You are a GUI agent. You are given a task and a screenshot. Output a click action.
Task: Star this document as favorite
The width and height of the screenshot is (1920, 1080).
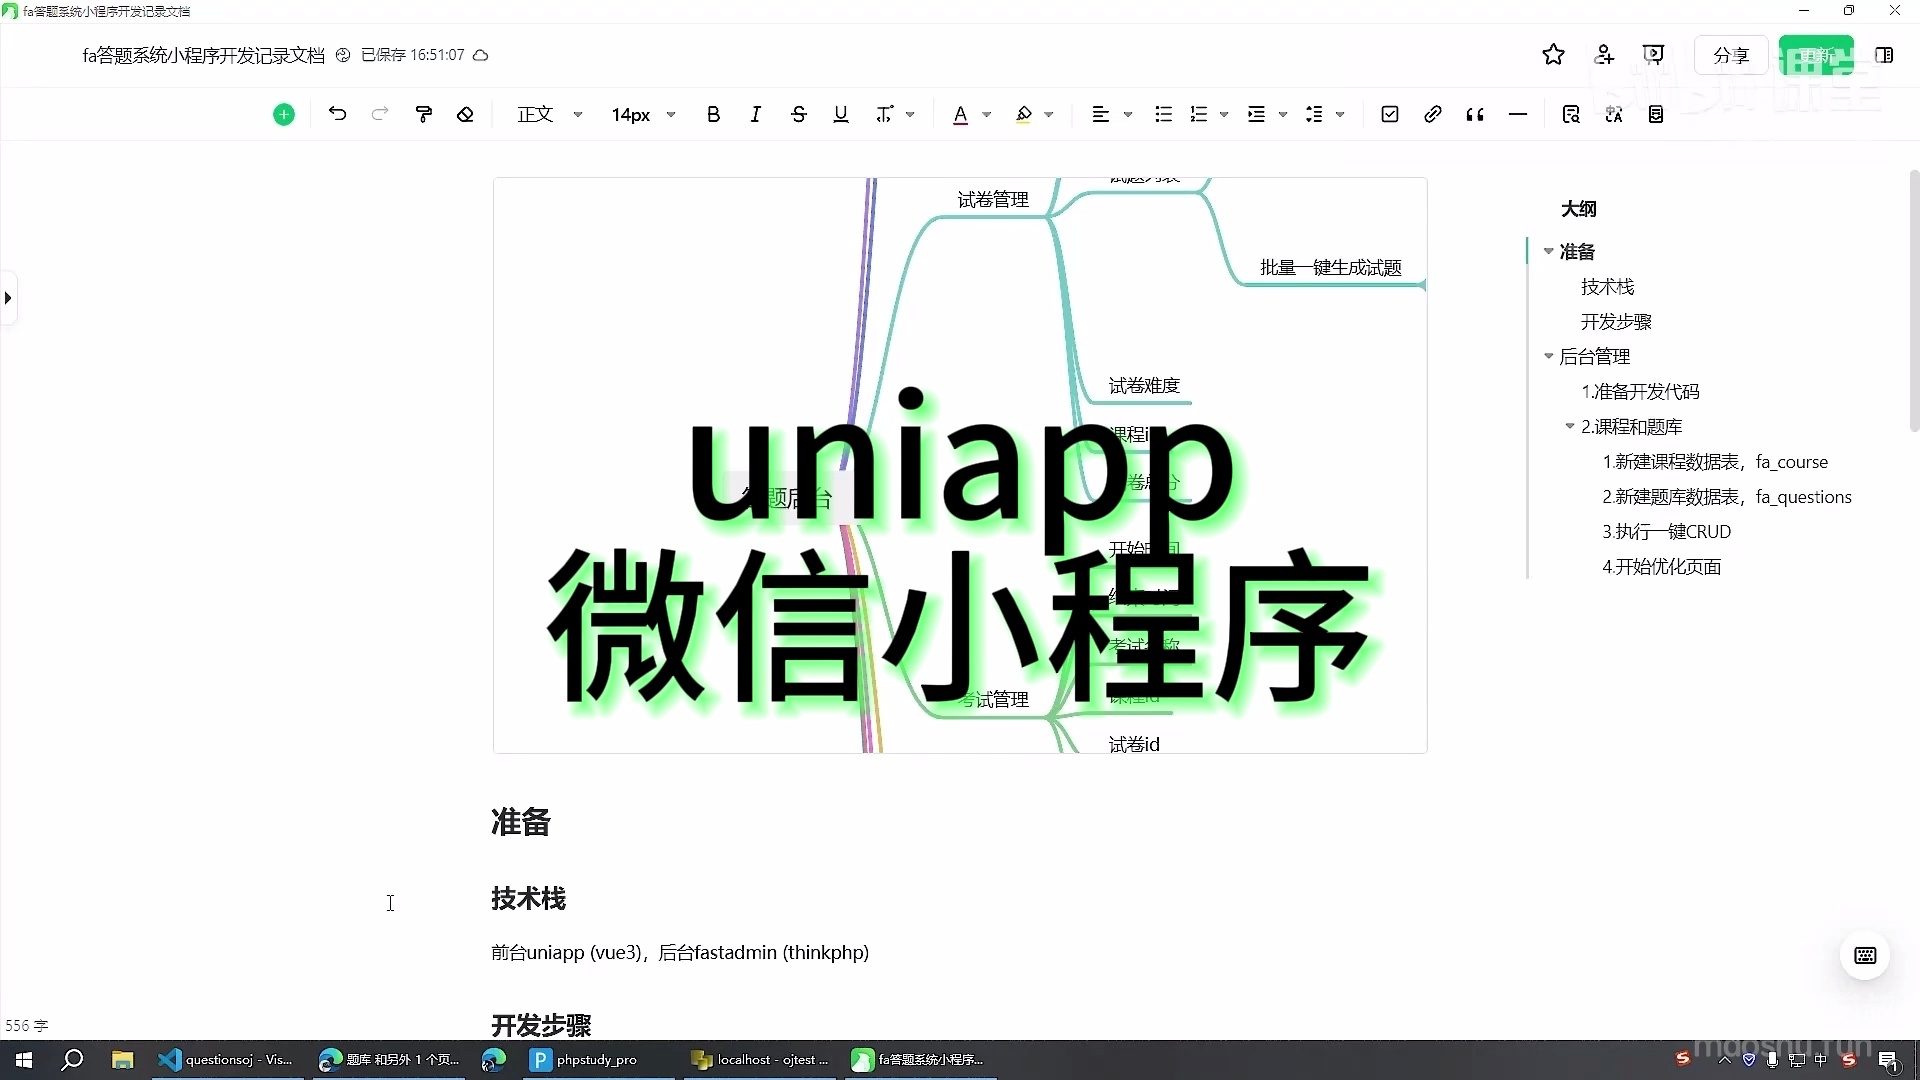coord(1553,55)
